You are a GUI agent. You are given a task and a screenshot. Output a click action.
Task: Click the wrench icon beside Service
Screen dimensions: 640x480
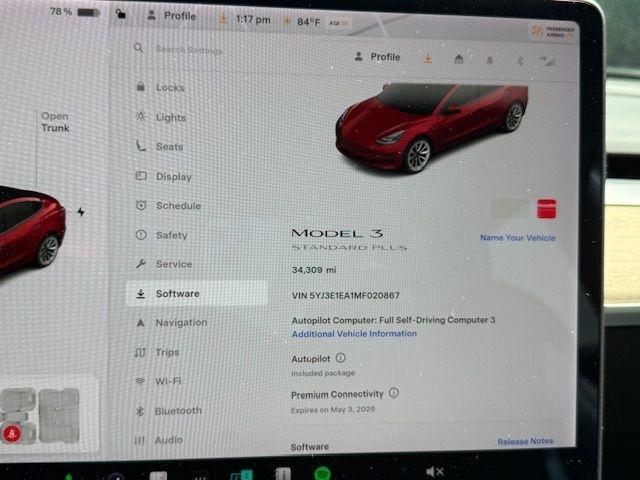point(141,264)
